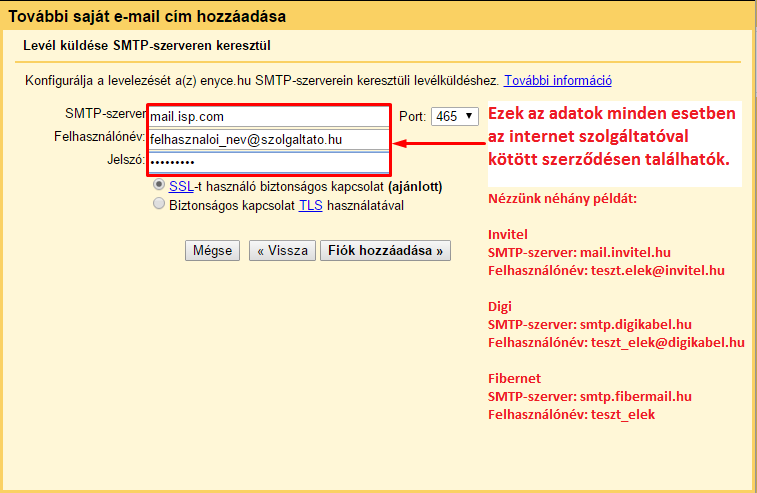The image size is (757, 493).
Task: Open the SSL link
Action: coord(181,186)
